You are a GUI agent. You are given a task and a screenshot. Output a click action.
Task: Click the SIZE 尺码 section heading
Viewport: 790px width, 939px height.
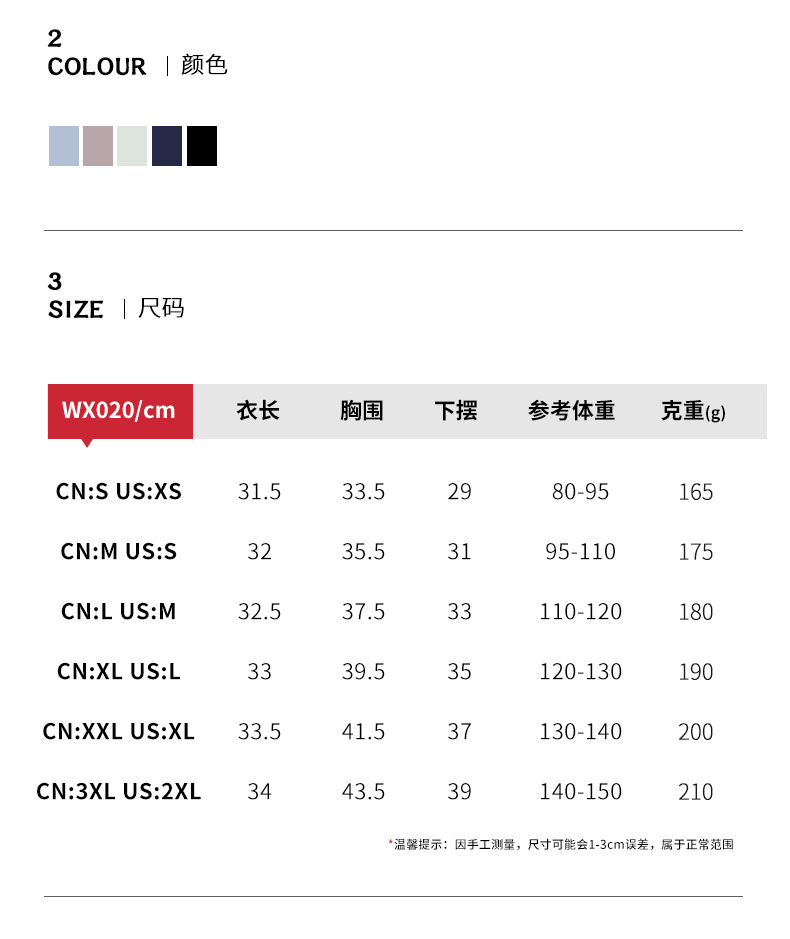click(x=116, y=309)
